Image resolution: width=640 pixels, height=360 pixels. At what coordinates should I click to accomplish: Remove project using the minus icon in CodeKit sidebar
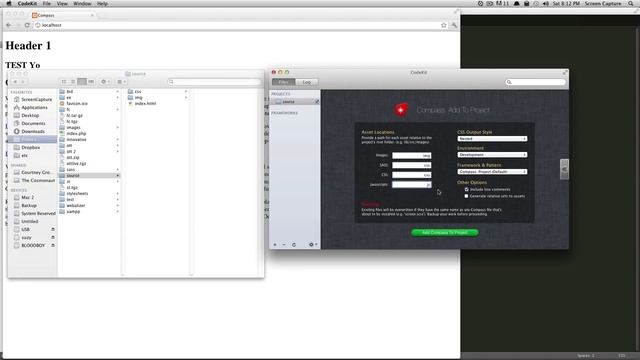(284, 244)
